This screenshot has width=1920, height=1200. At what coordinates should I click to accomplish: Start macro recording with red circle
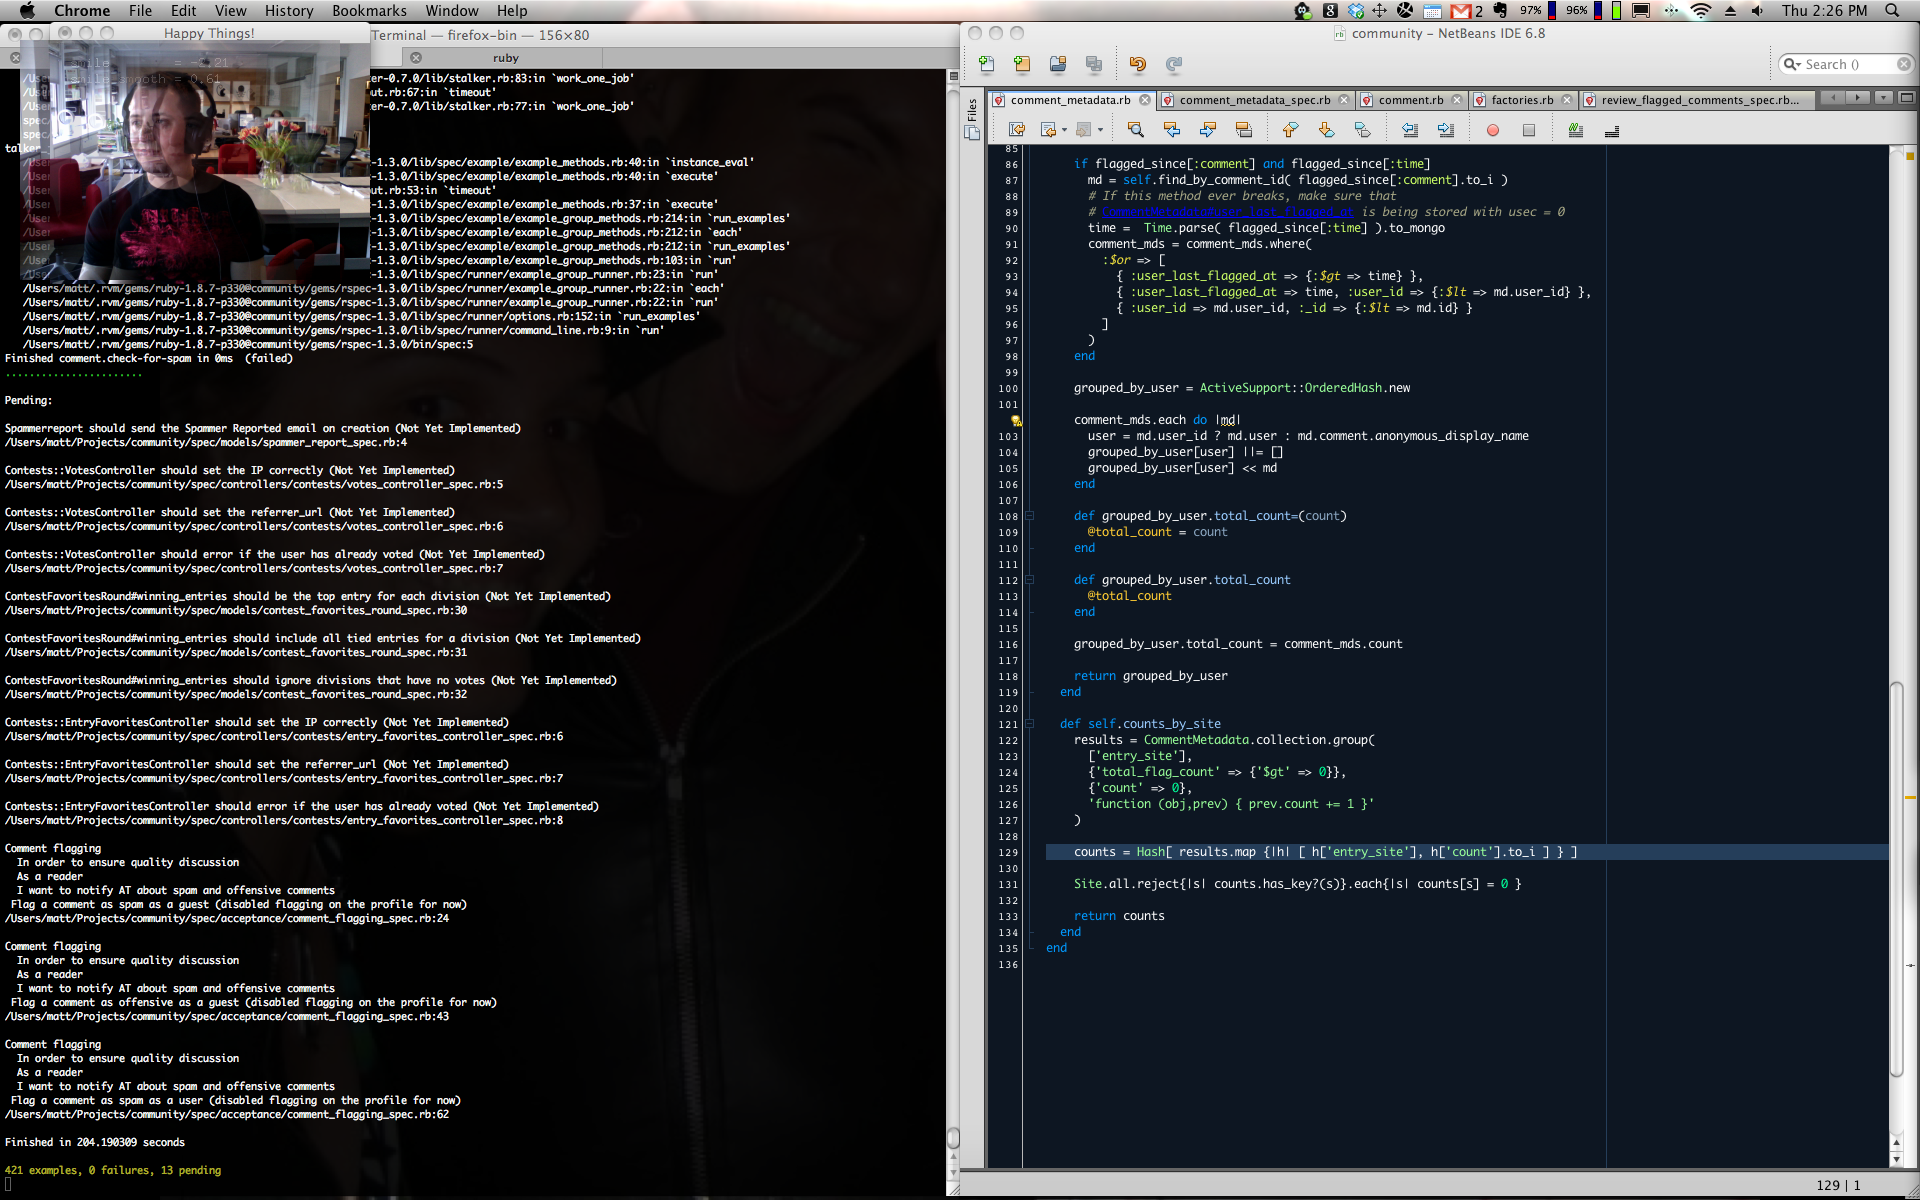[x=1493, y=130]
